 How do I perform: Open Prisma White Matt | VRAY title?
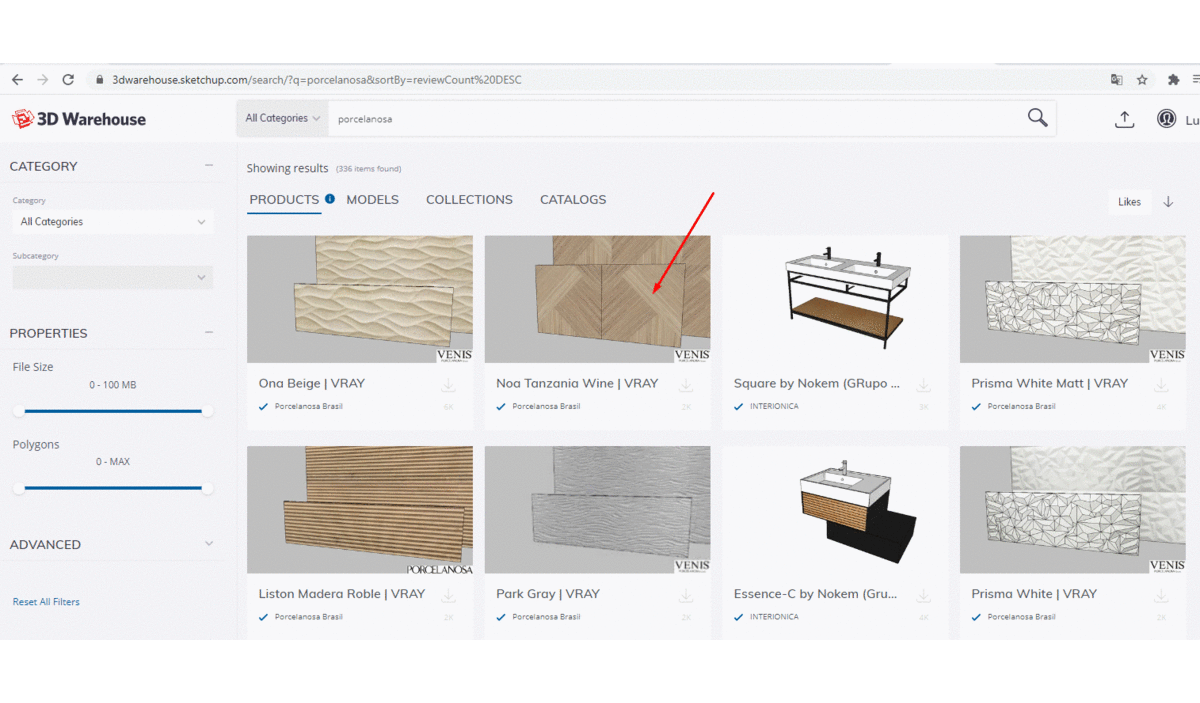pos(1050,383)
